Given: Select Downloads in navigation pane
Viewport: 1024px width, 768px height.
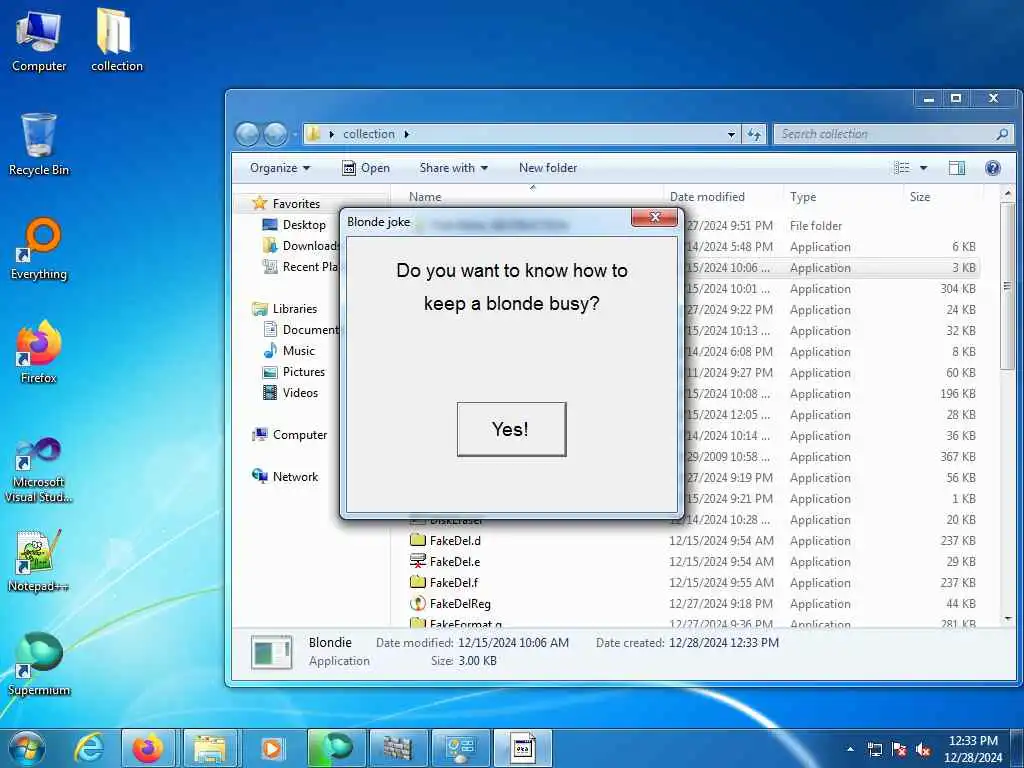Looking at the screenshot, I should (x=302, y=246).
